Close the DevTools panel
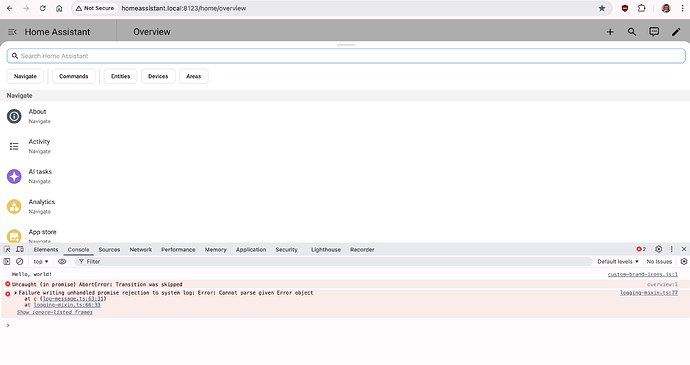This screenshot has height=365, width=690. 684,249
